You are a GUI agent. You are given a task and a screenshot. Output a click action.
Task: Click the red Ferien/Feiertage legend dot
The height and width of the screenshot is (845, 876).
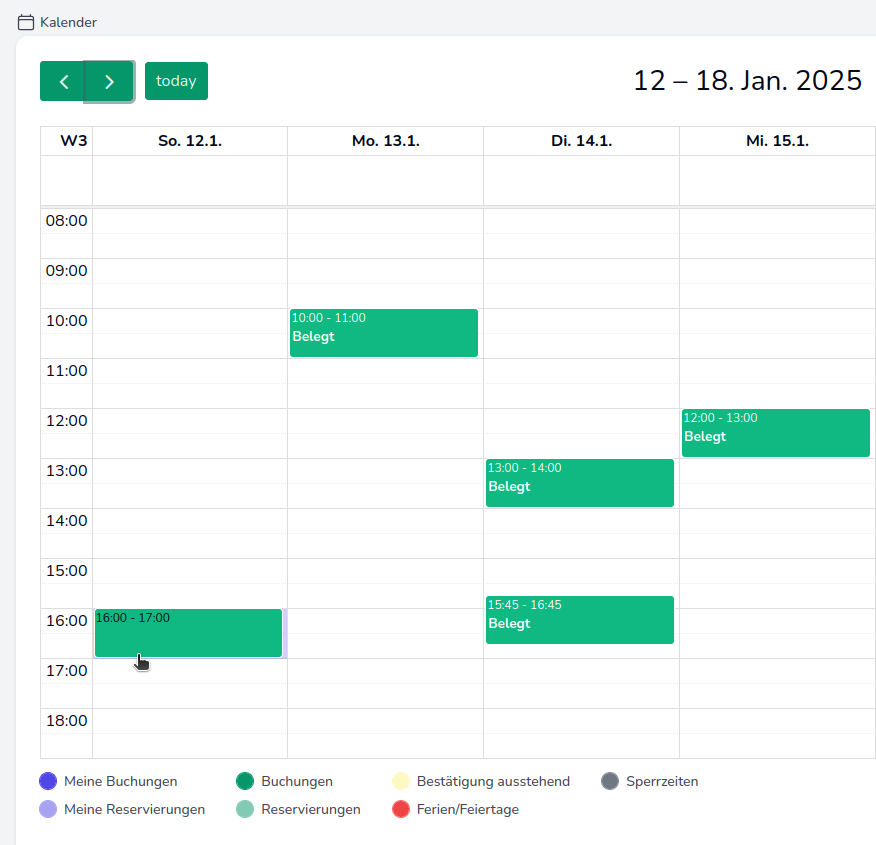(x=403, y=810)
